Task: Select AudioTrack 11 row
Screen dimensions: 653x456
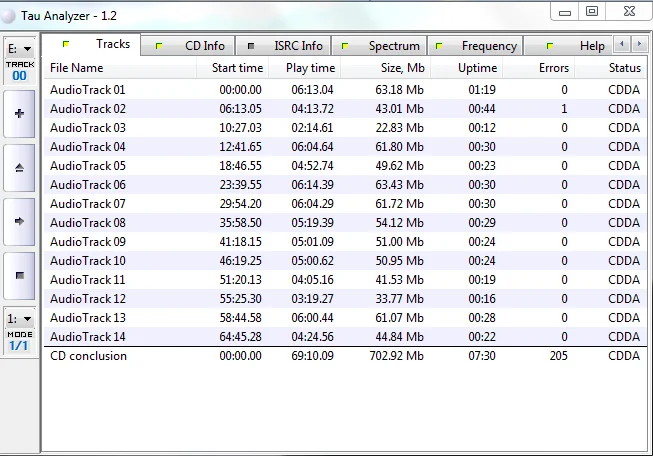Action: pos(345,280)
